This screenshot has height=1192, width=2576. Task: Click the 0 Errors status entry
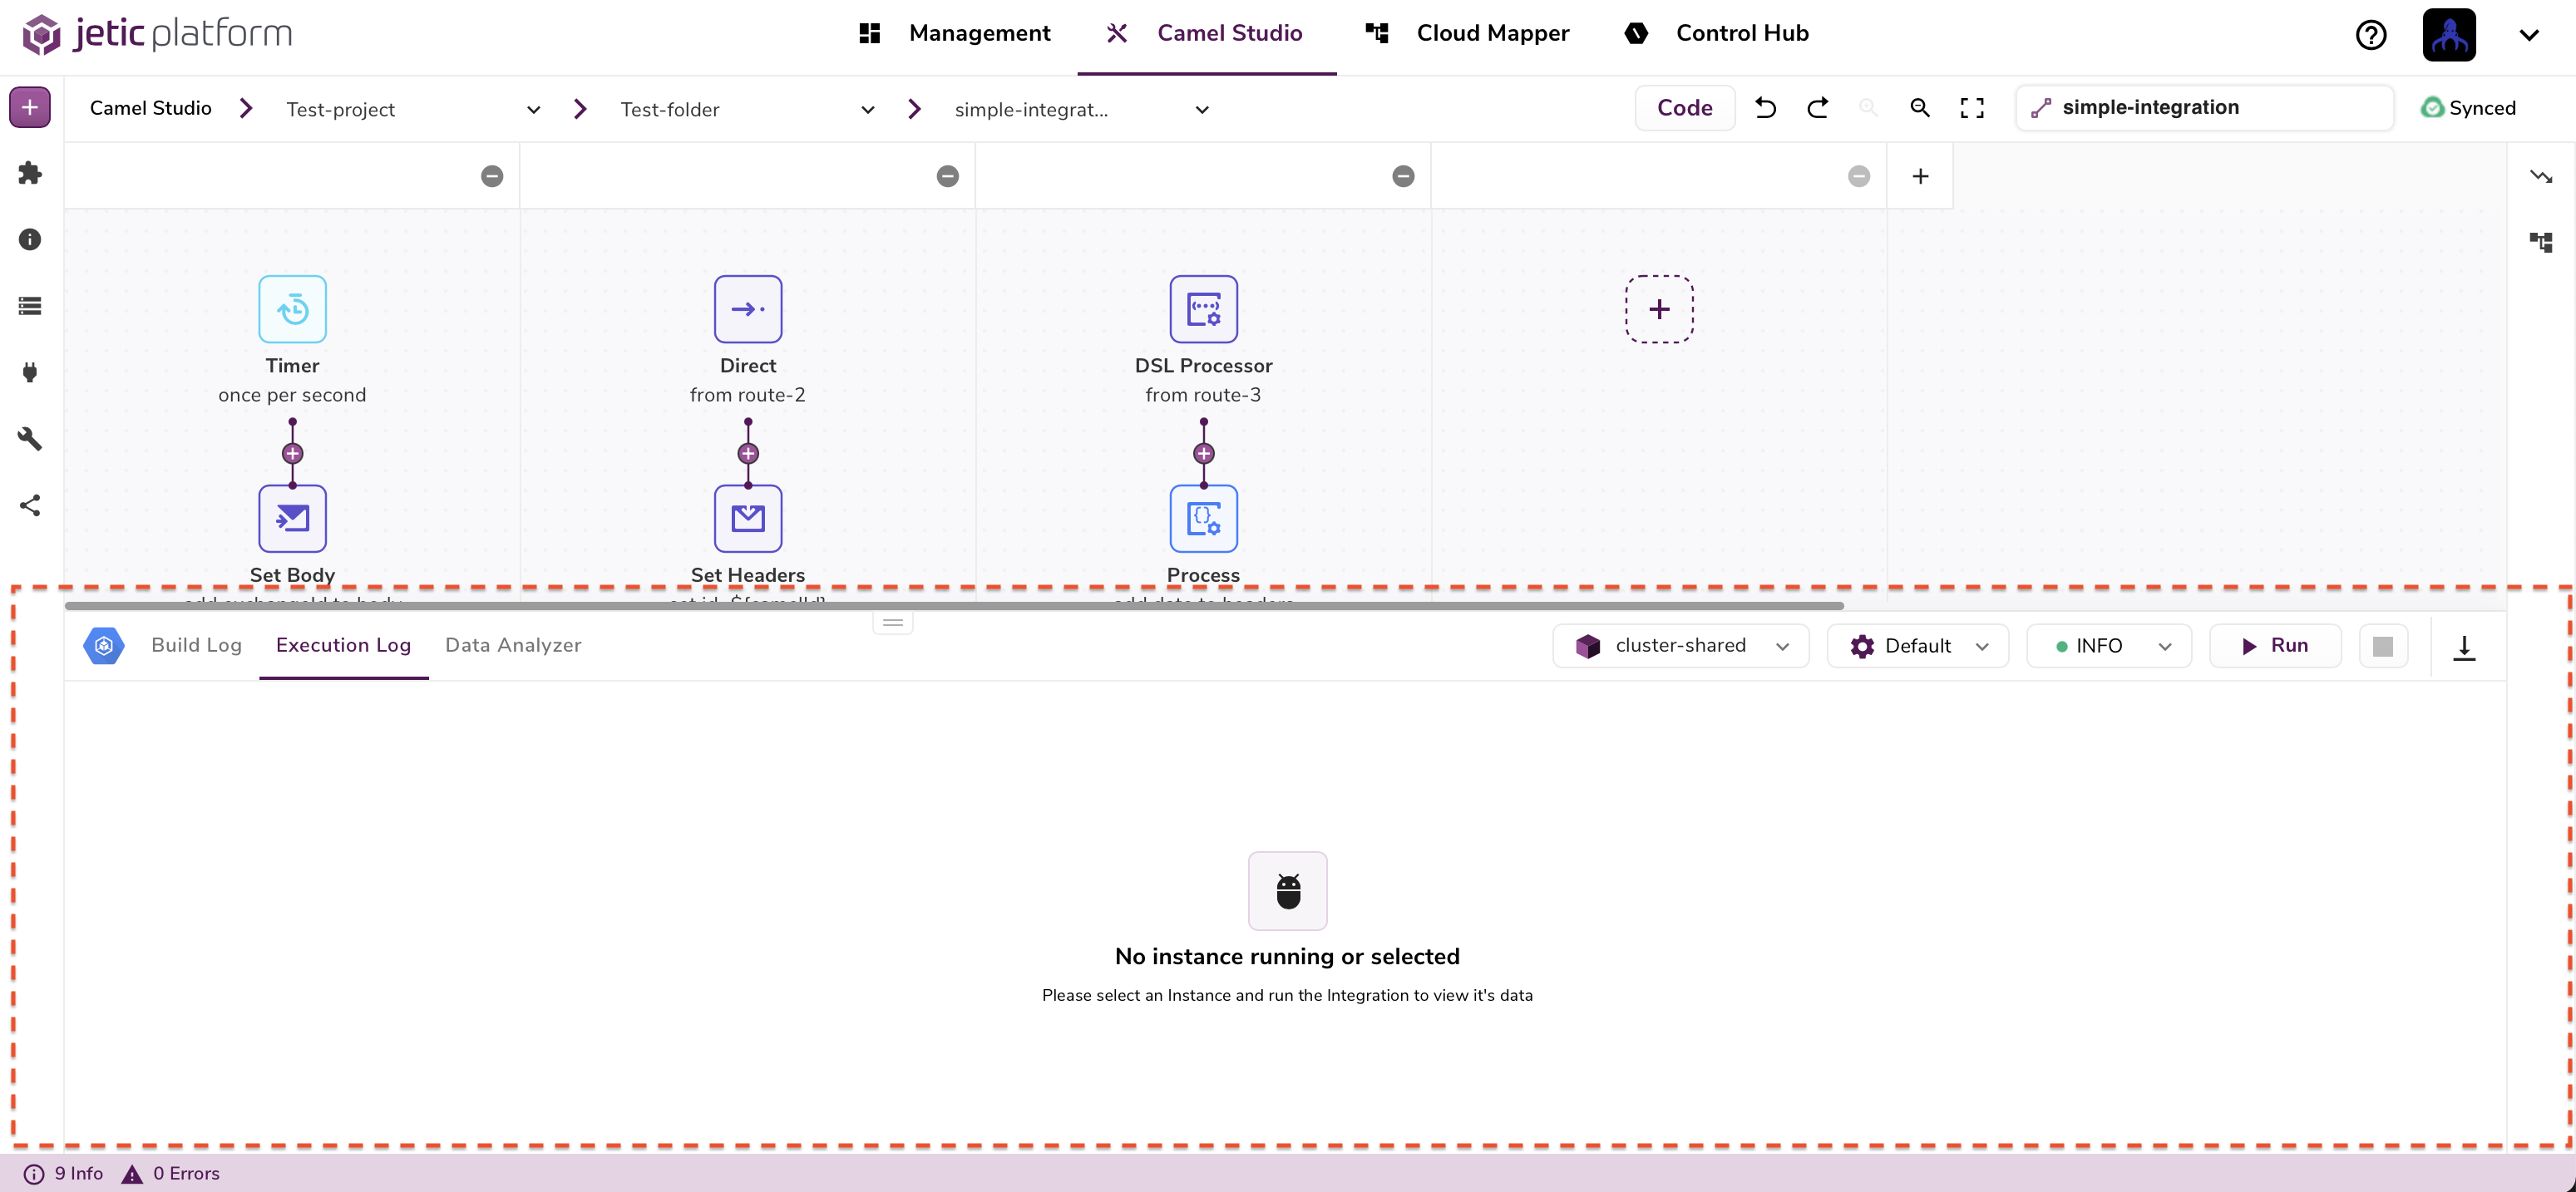[x=171, y=1173]
